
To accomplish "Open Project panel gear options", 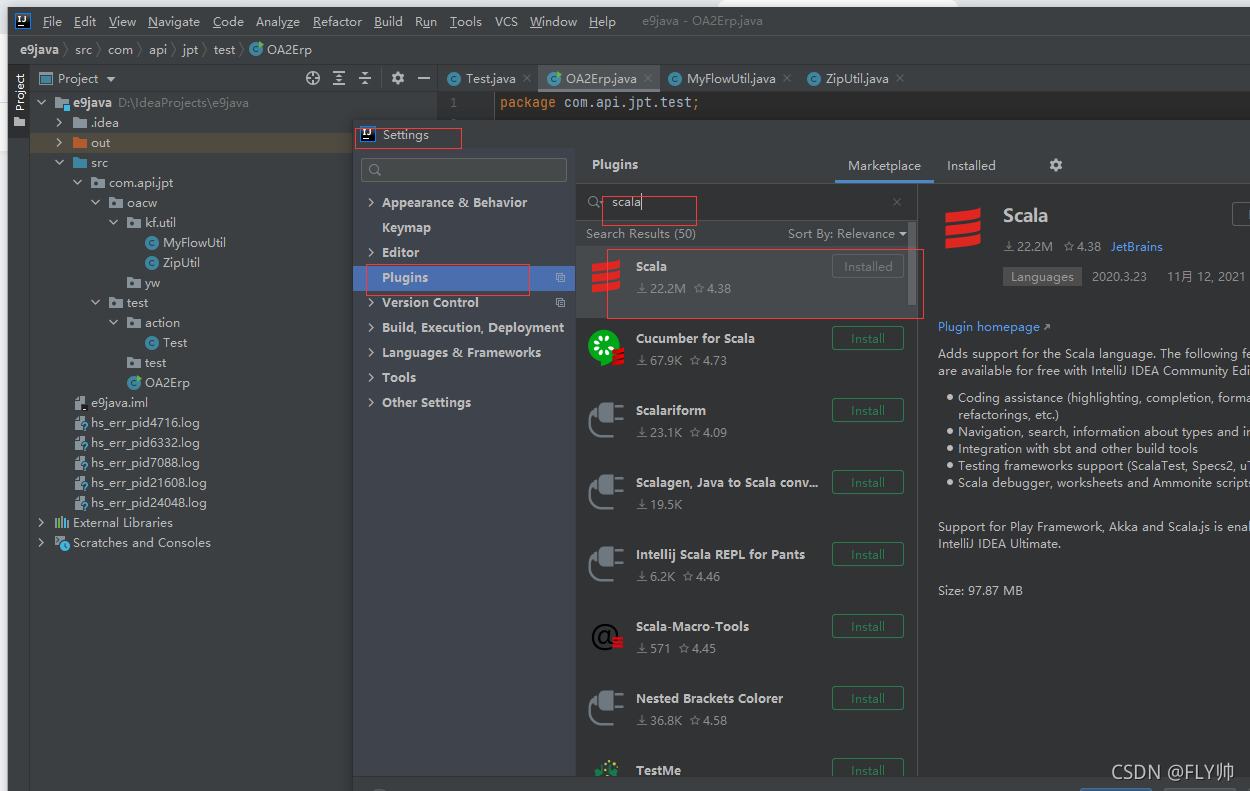I will [x=398, y=78].
